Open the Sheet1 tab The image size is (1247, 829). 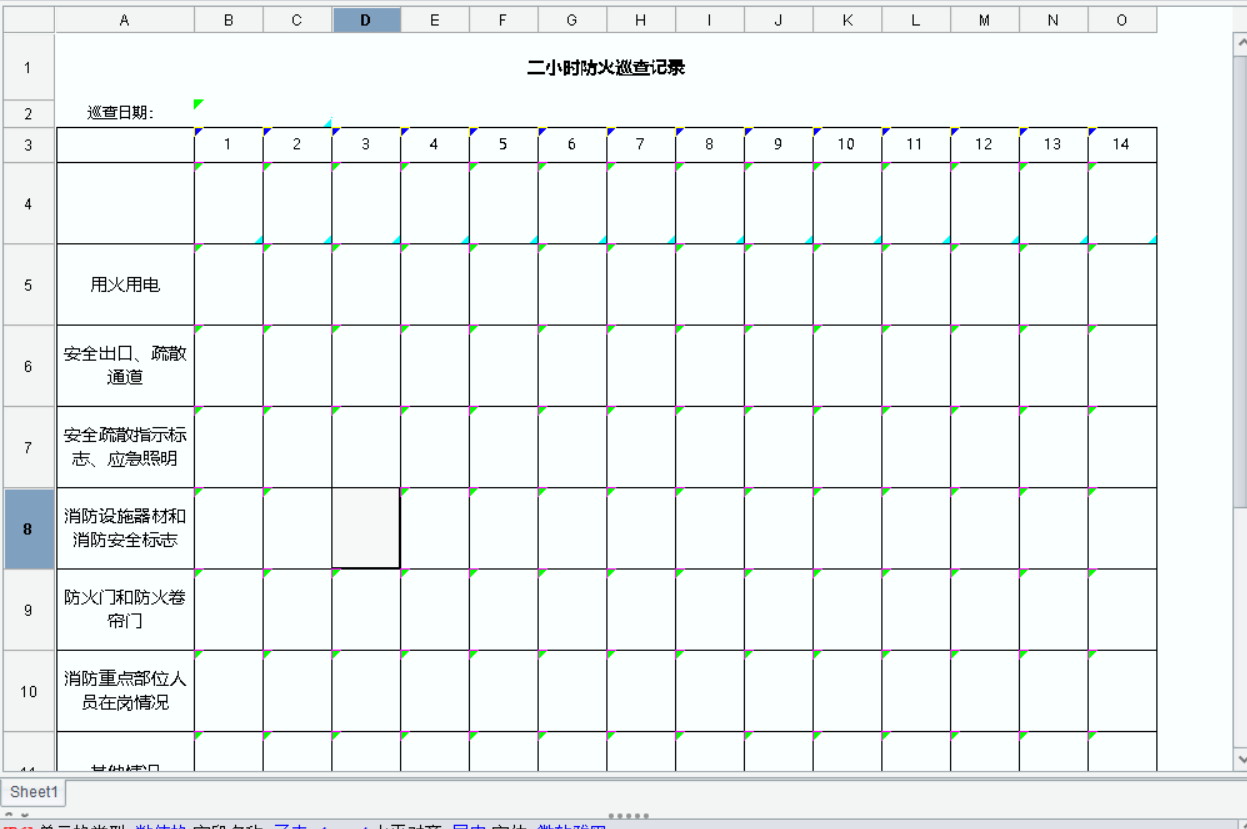pos(34,792)
